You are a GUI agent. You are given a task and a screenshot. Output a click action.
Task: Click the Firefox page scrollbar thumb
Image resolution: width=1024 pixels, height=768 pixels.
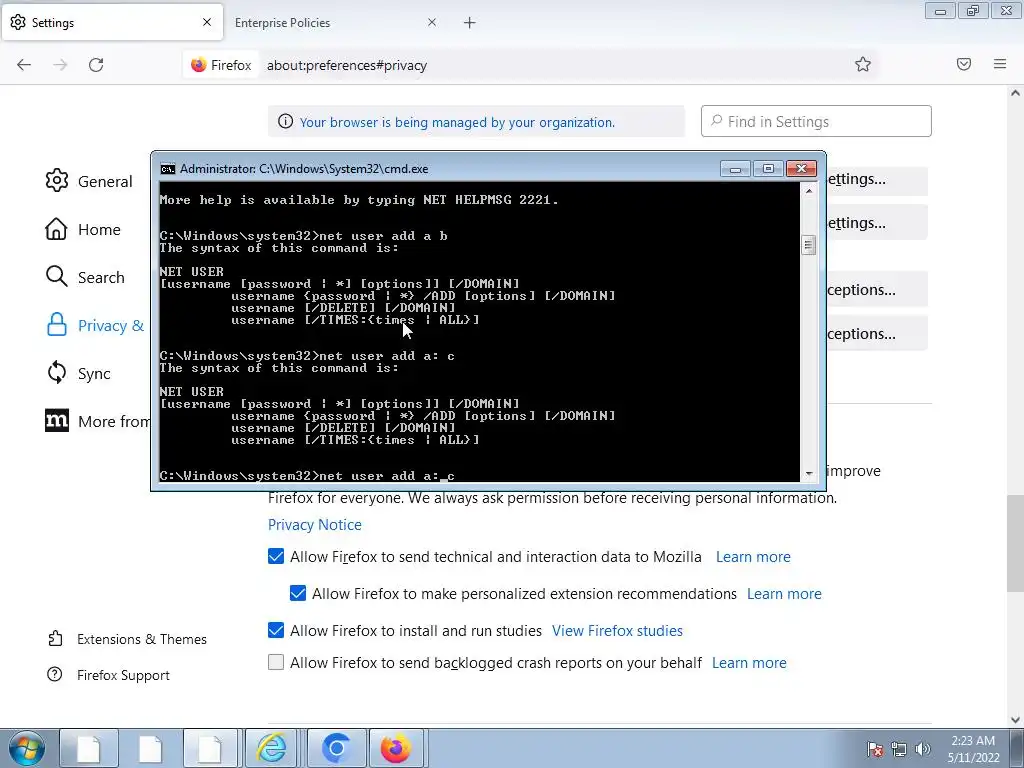(x=1015, y=543)
